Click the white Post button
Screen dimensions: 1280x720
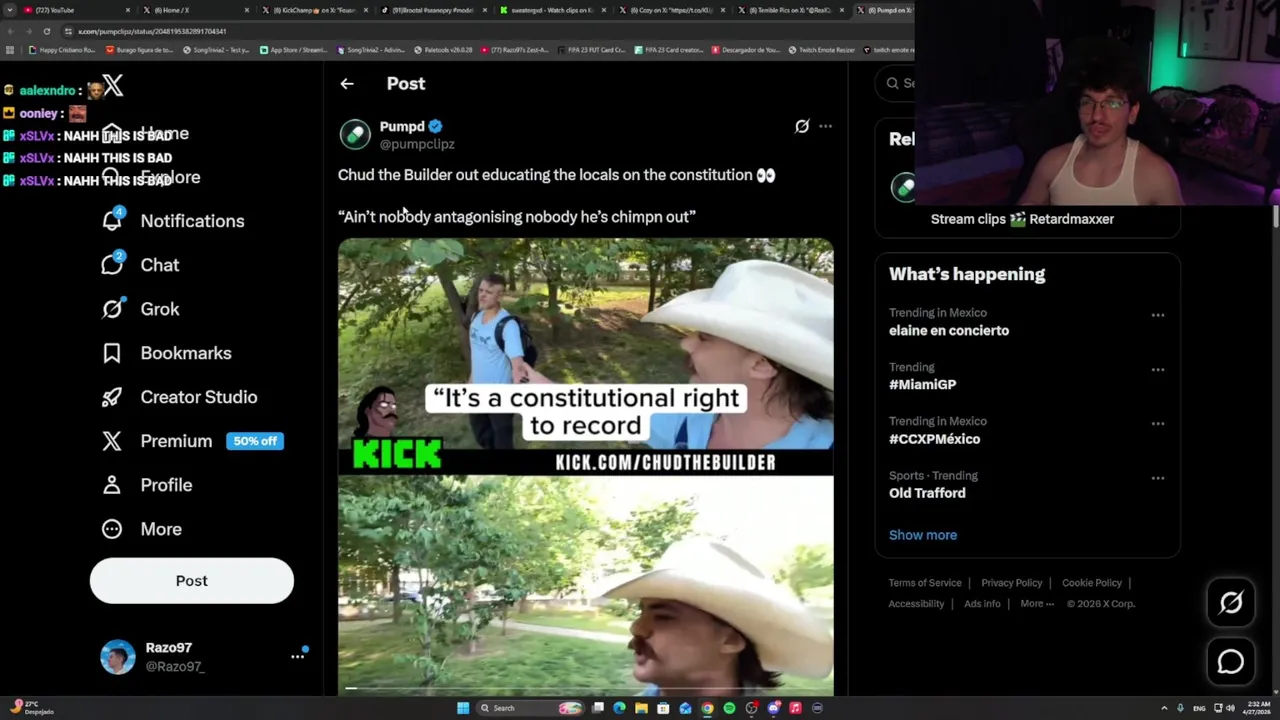(192, 581)
